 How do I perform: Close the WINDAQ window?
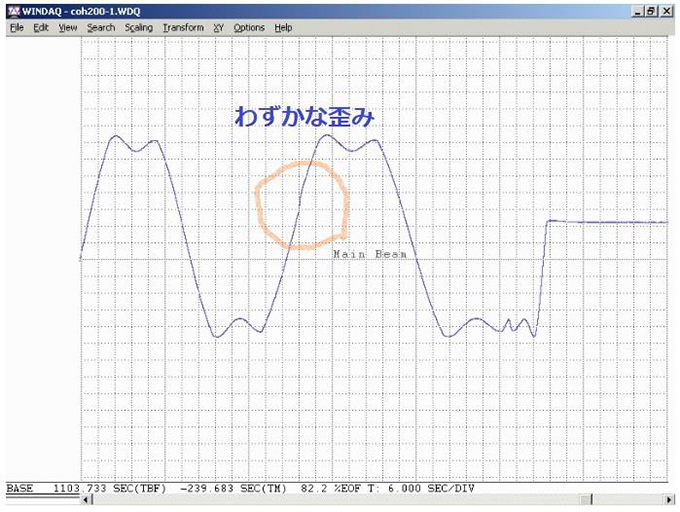point(666,11)
